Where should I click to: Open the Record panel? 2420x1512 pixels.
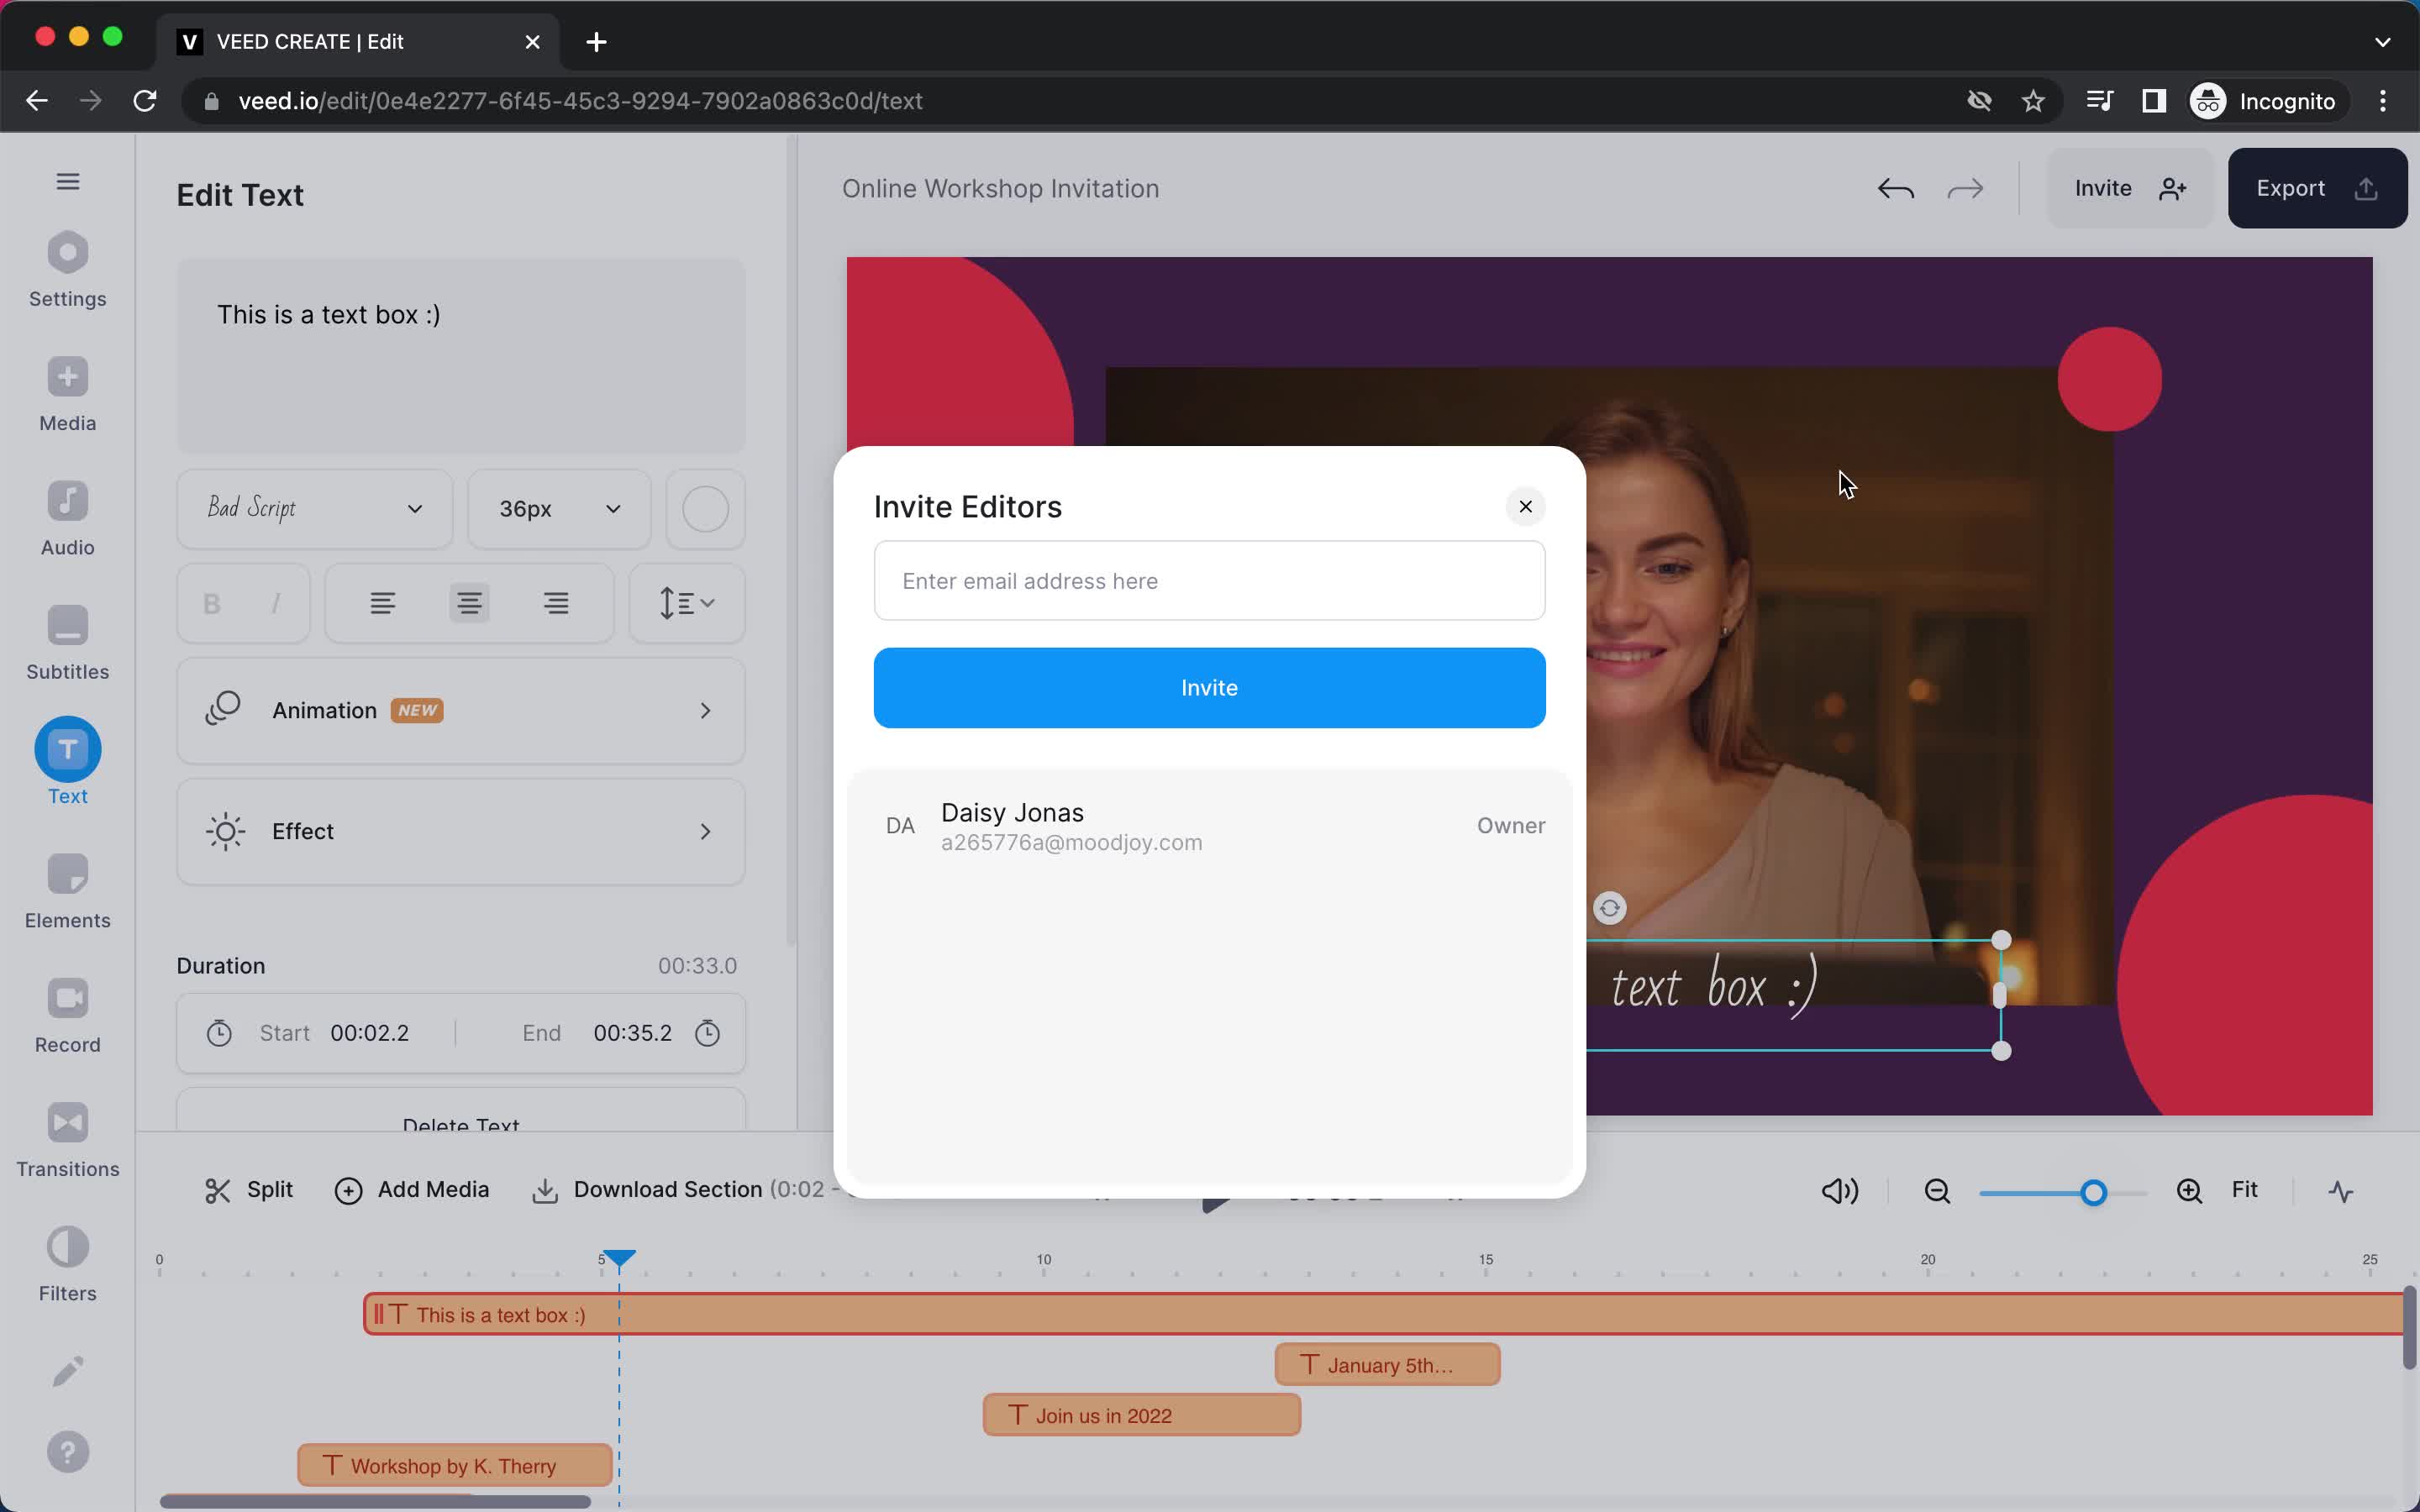point(68,1016)
